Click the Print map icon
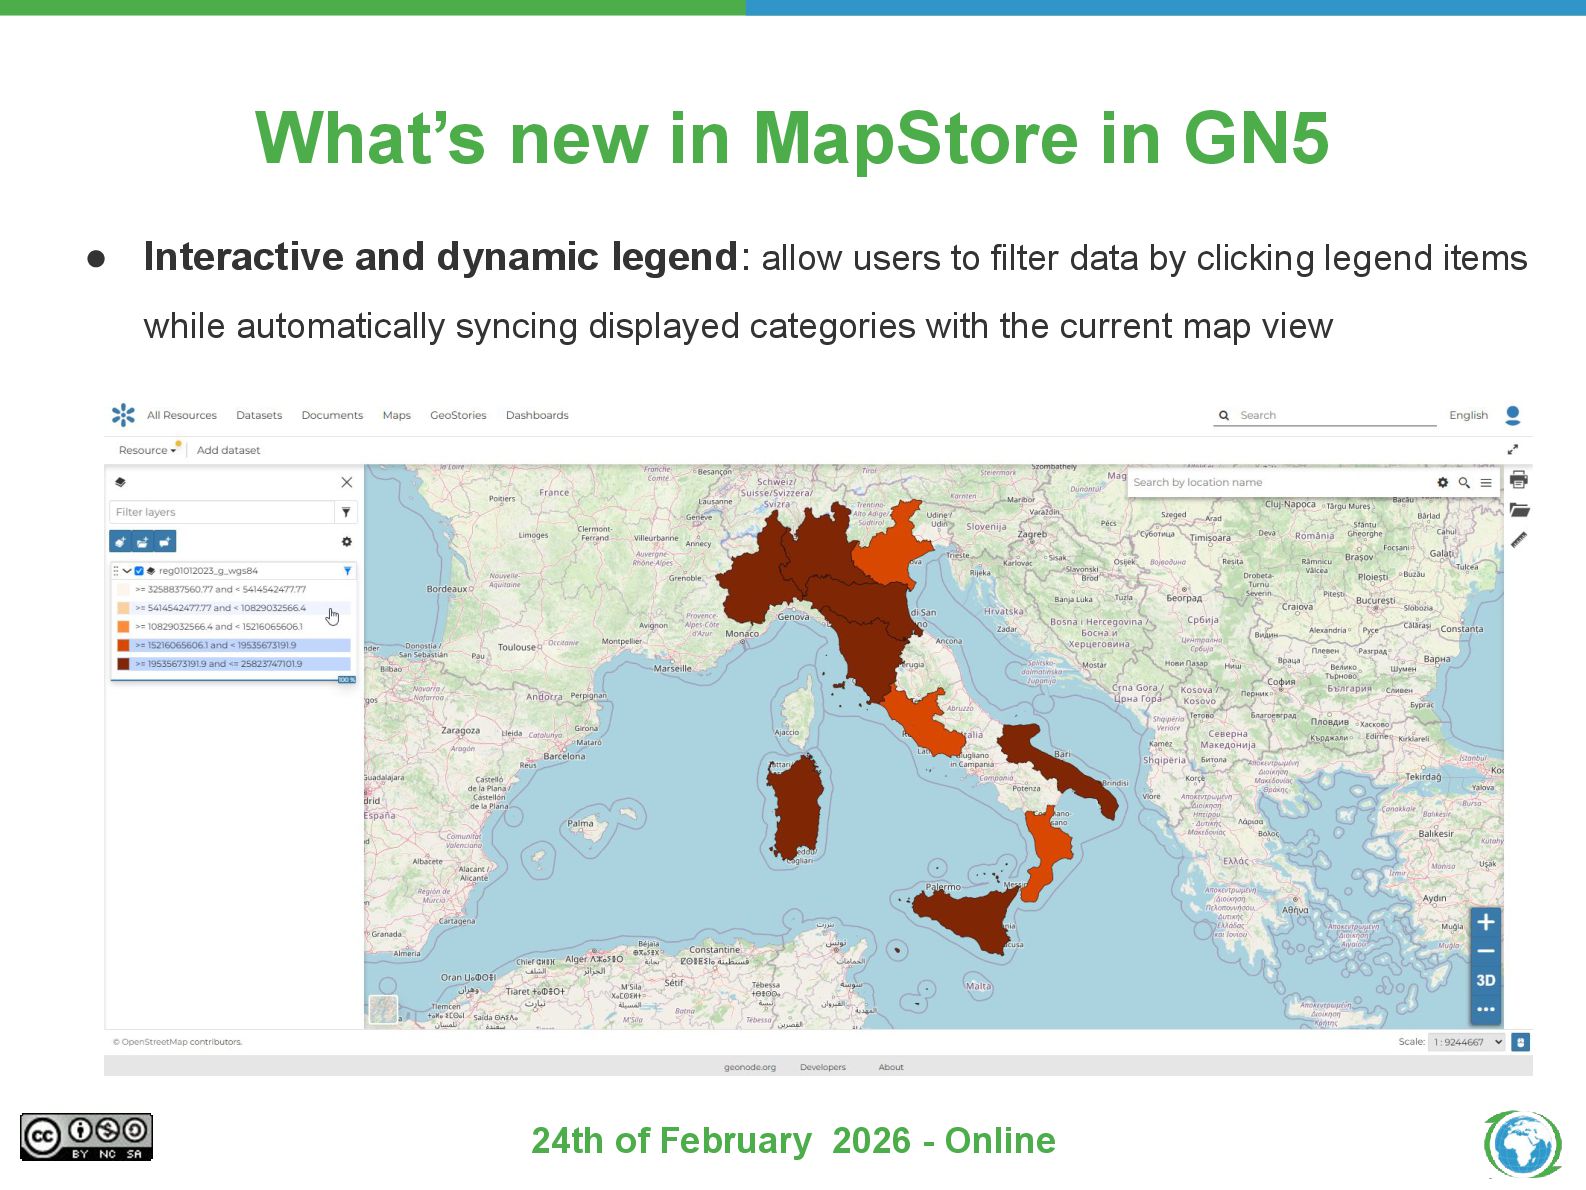1586x1190 pixels. coord(1519,480)
